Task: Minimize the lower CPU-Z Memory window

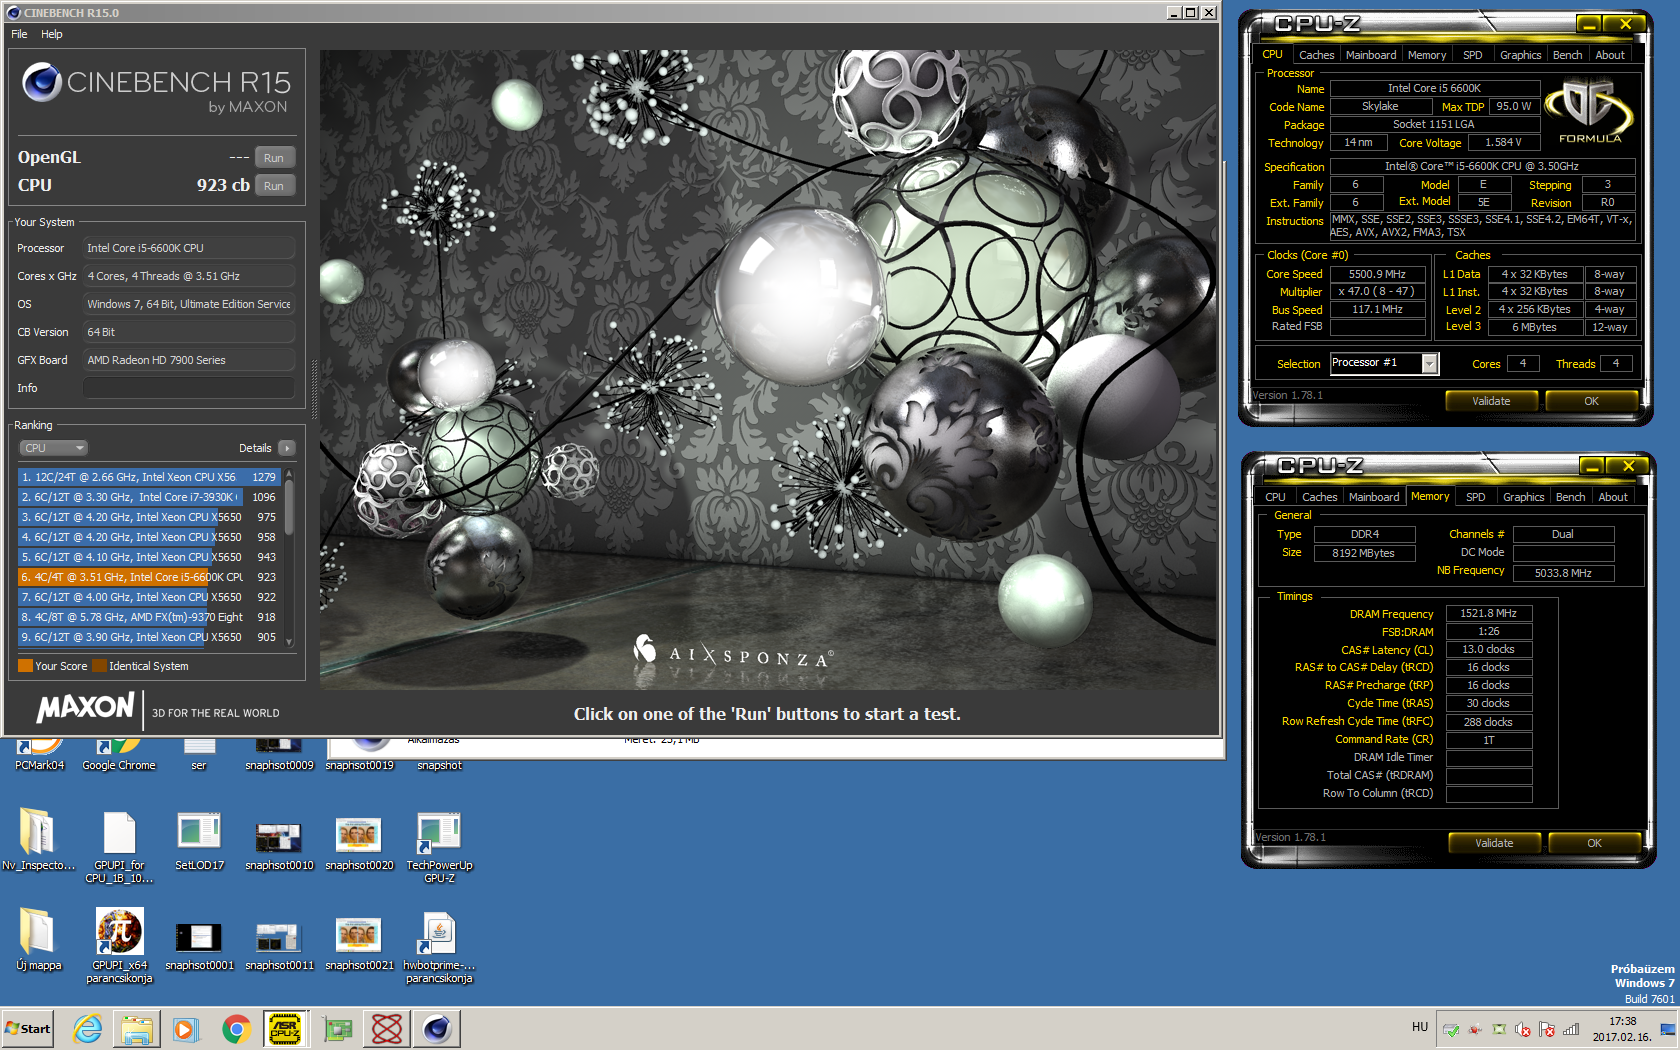Action: (1591, 466)
